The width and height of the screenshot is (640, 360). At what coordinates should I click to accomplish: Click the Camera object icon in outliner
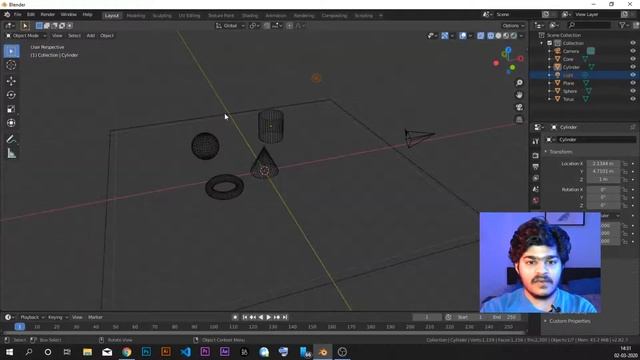coord(558,51)
